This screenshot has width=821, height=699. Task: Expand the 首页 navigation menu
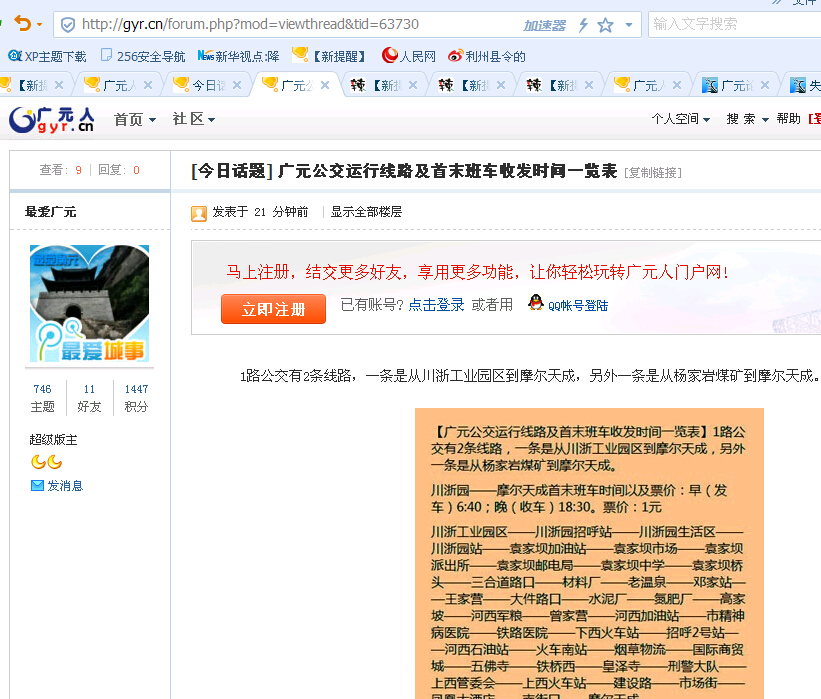click(135, 119)
